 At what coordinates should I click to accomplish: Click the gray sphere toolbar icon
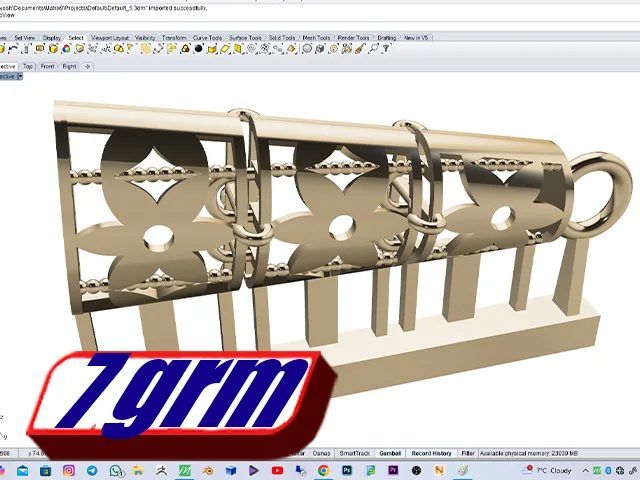pos(307,49)
